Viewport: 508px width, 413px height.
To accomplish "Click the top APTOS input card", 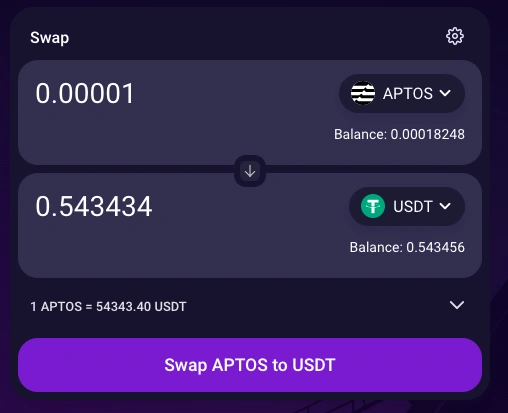I will [250, 112].
